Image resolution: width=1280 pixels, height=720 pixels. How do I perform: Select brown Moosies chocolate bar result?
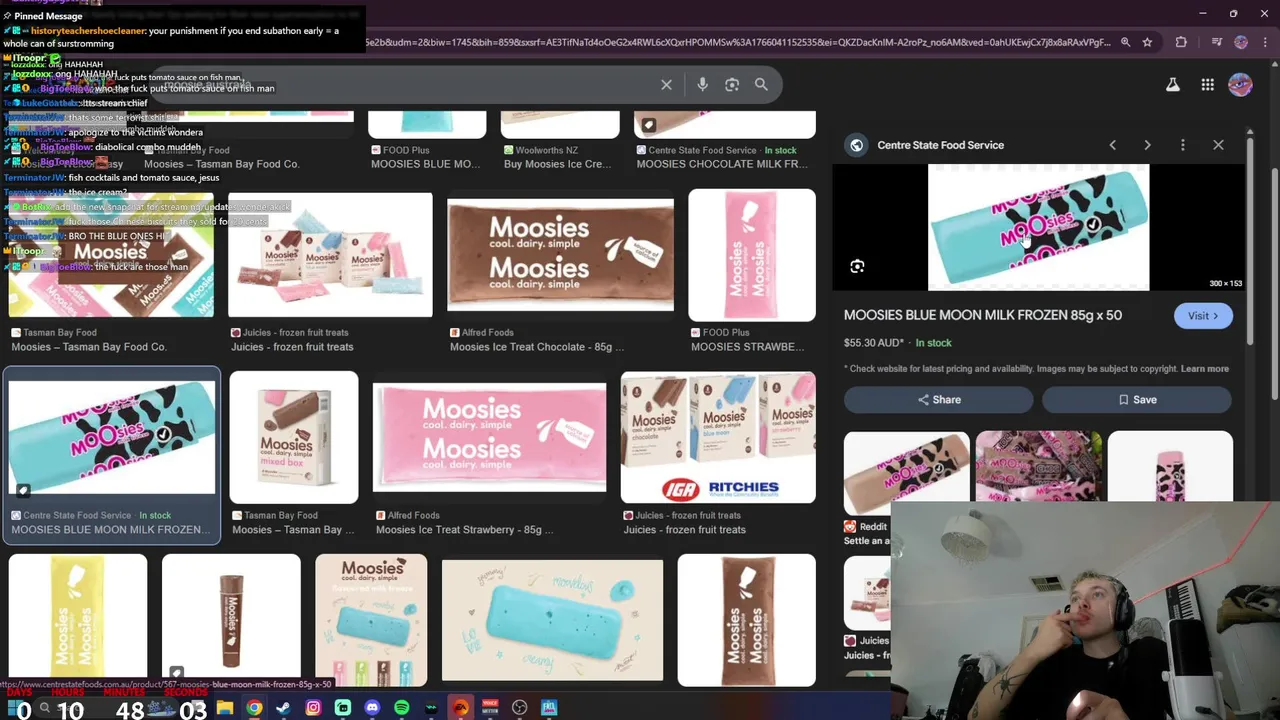[x=560, y=255]
